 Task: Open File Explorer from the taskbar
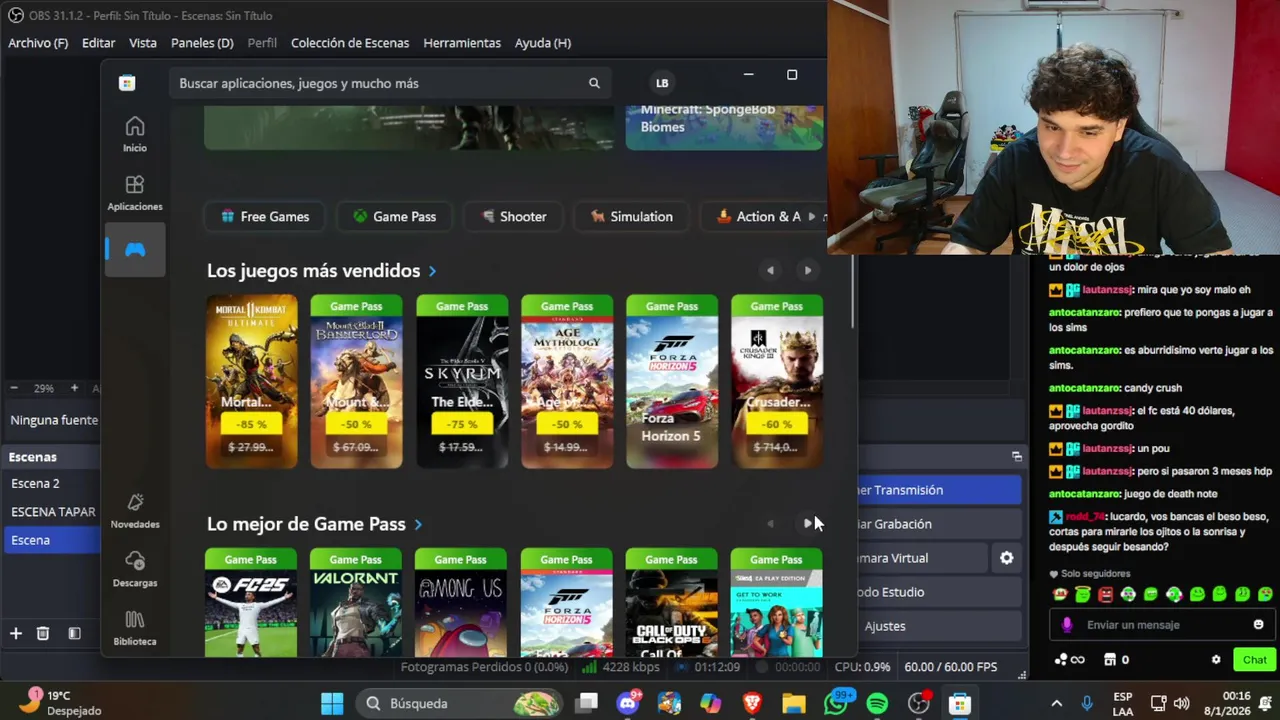(x=794, y=703)
